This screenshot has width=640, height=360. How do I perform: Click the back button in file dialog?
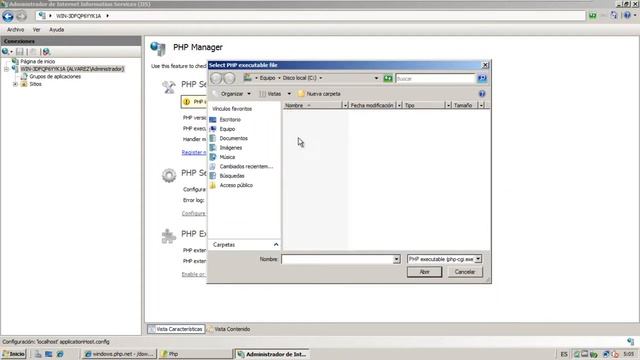click(x=216, y=78)
